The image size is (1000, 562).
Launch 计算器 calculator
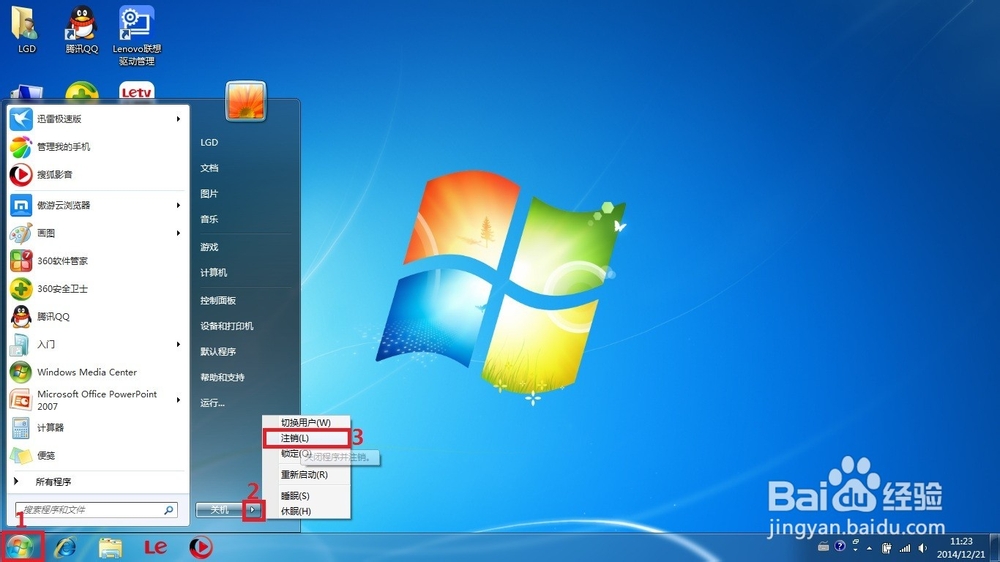pos(98,428)
